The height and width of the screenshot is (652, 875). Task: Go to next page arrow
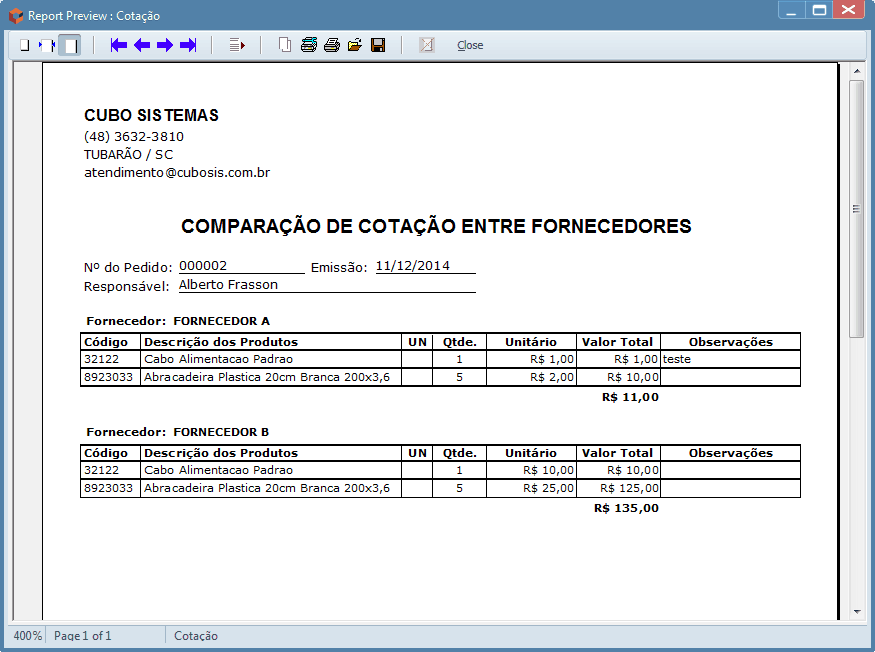pos(165,45)
